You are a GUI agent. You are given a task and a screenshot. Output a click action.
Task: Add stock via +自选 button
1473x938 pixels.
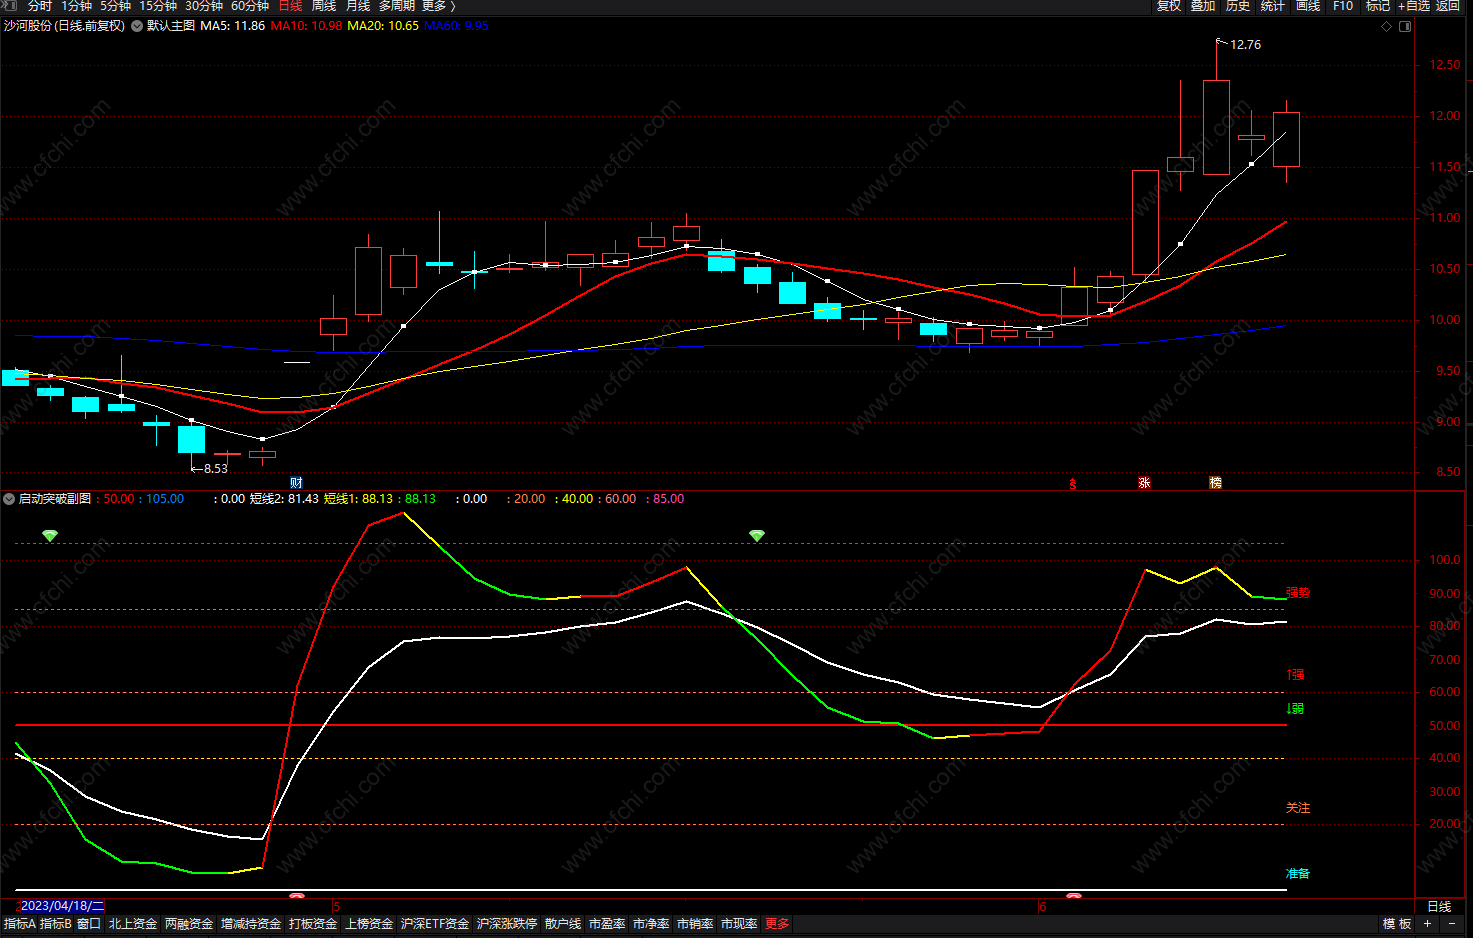[1414, 6]
